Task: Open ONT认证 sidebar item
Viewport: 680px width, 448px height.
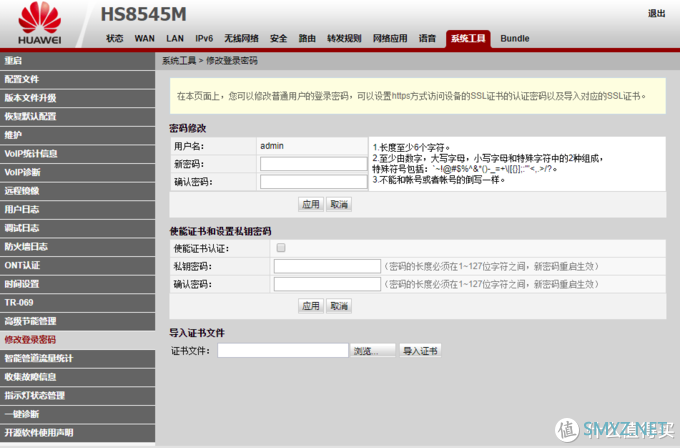Action: (x=77, y=265)
